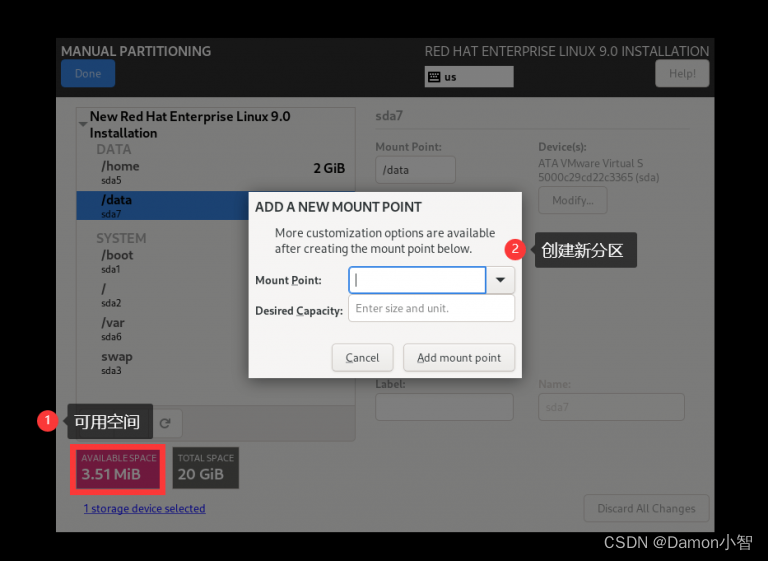768x561 pixels.
Task: Select the swap sda3 partition row
Action: tap(163, 363)
